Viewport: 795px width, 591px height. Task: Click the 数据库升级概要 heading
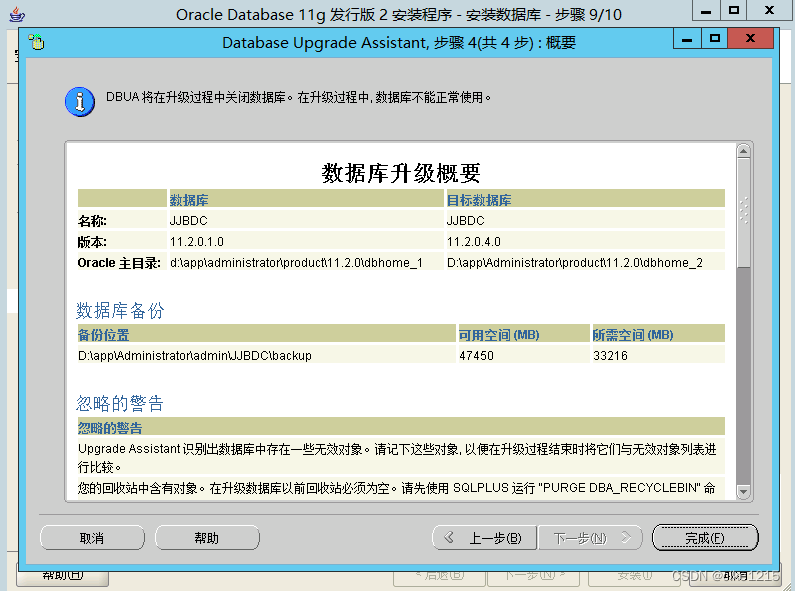[x=401, y=173]
